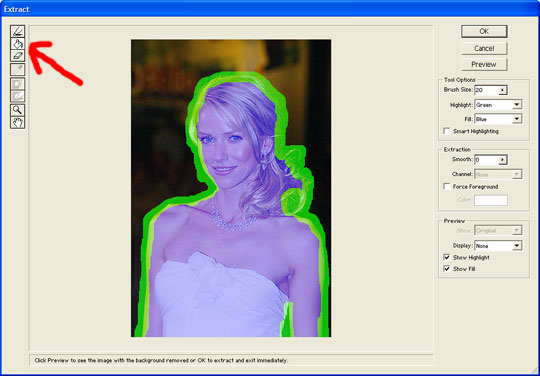Select the Zoom magnifier tool
Screen dimensions: 540x376
point(18,110)
